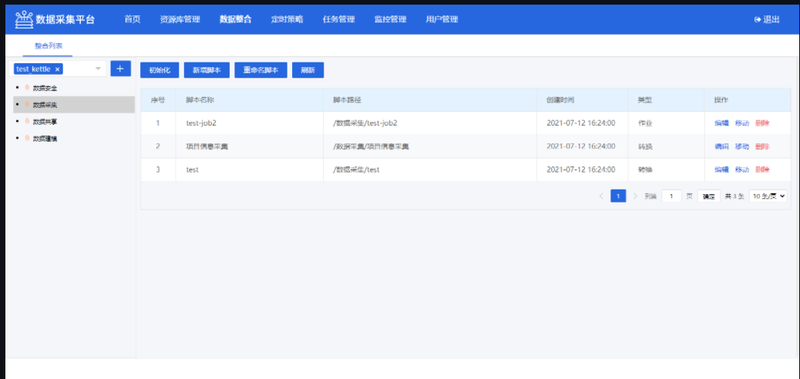800x379 pixels.
Task: Click 删除 for the /数据采集/test row
Action: click(x=762, y=169)
